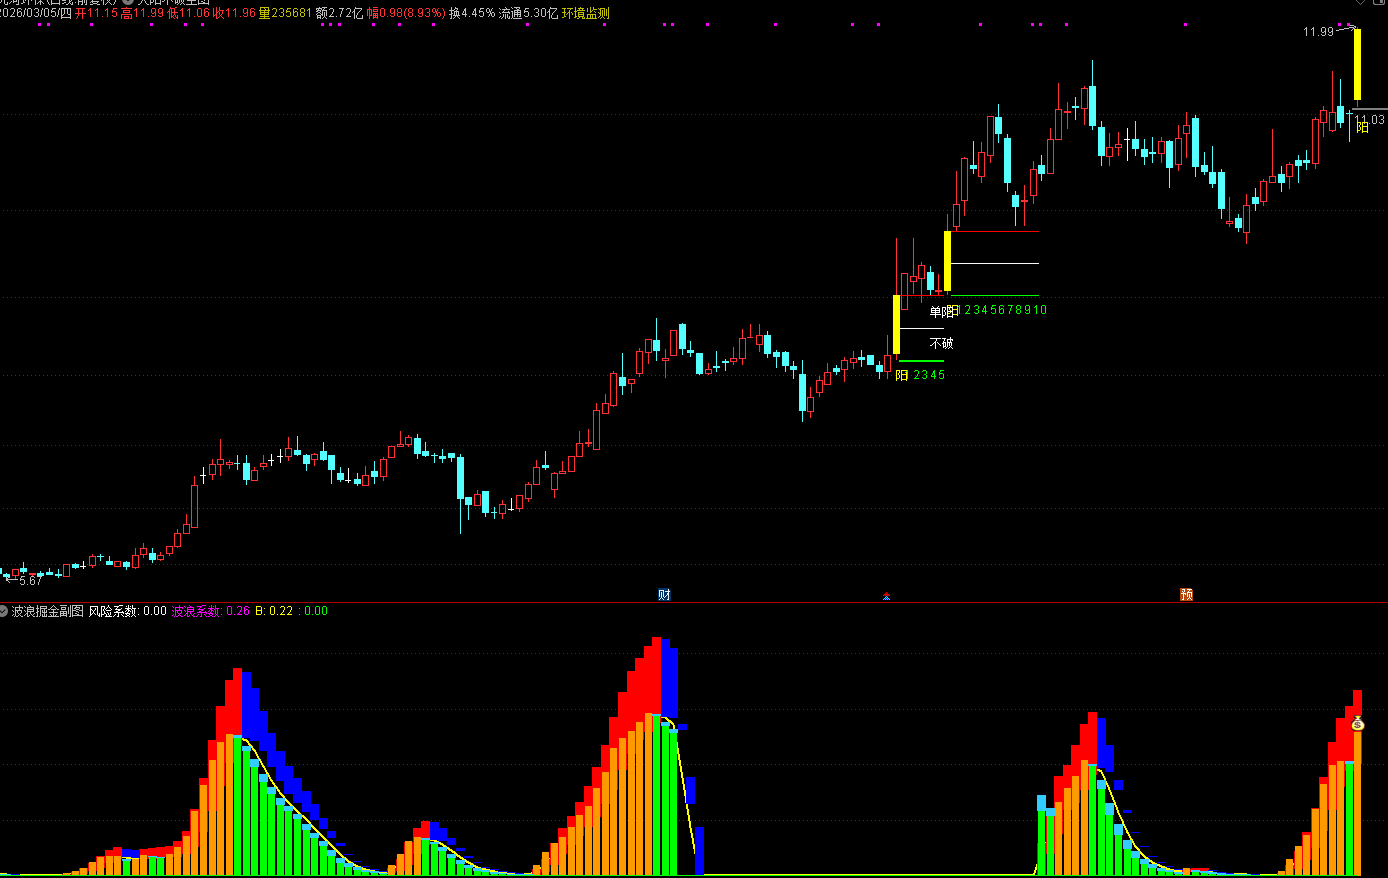This screenshot has width=1388, height=878.
Task: Click the 环境监测 sector label
Action: click(x=586, y=14)
